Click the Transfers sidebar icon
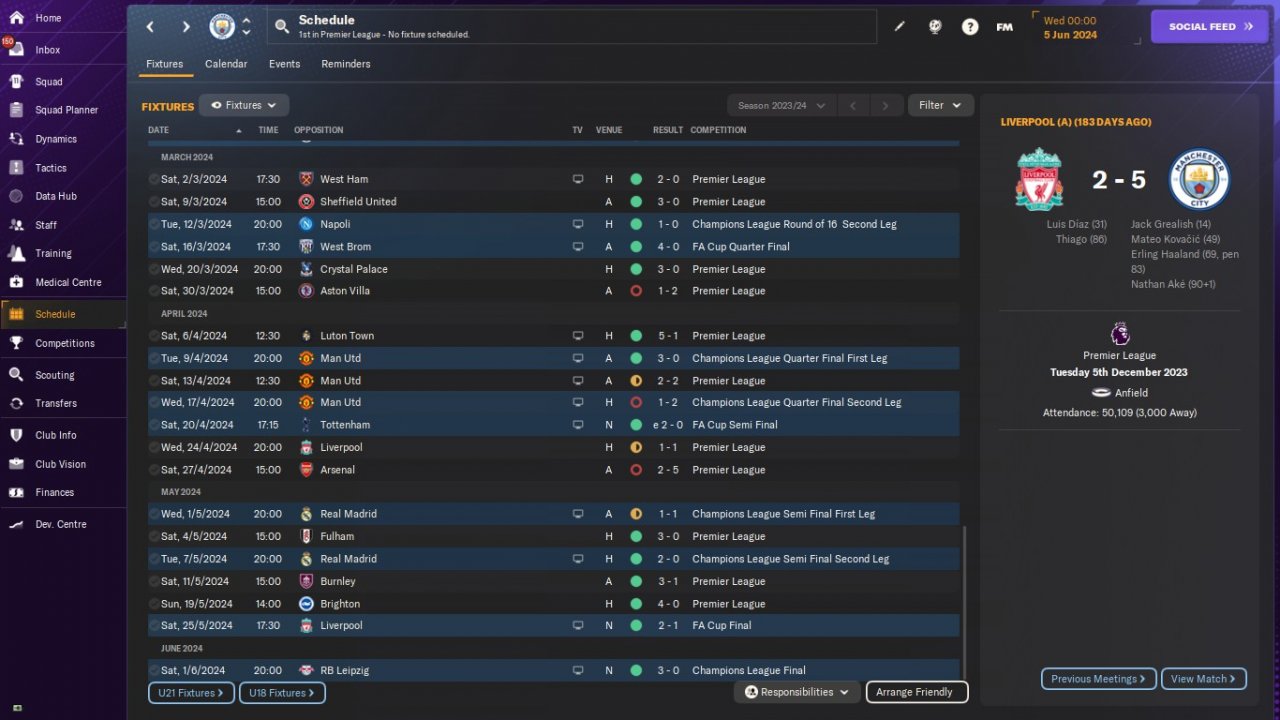The height and width of the screenshot is (720, 1280). [16, 403]
